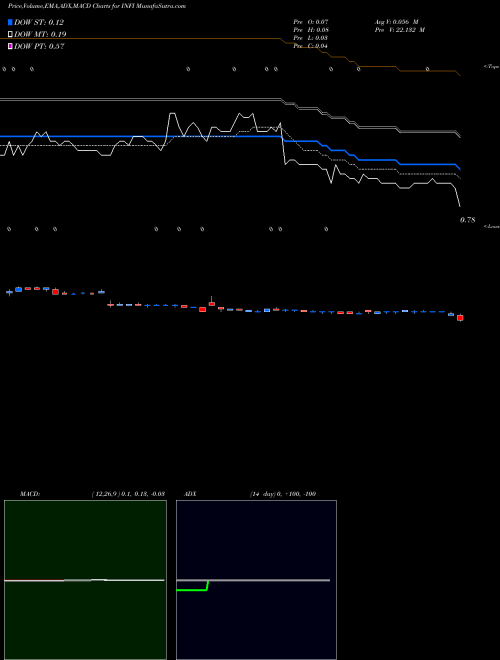
Task: Click the '<Lows' marker label
Action: [x=491, y=226]
